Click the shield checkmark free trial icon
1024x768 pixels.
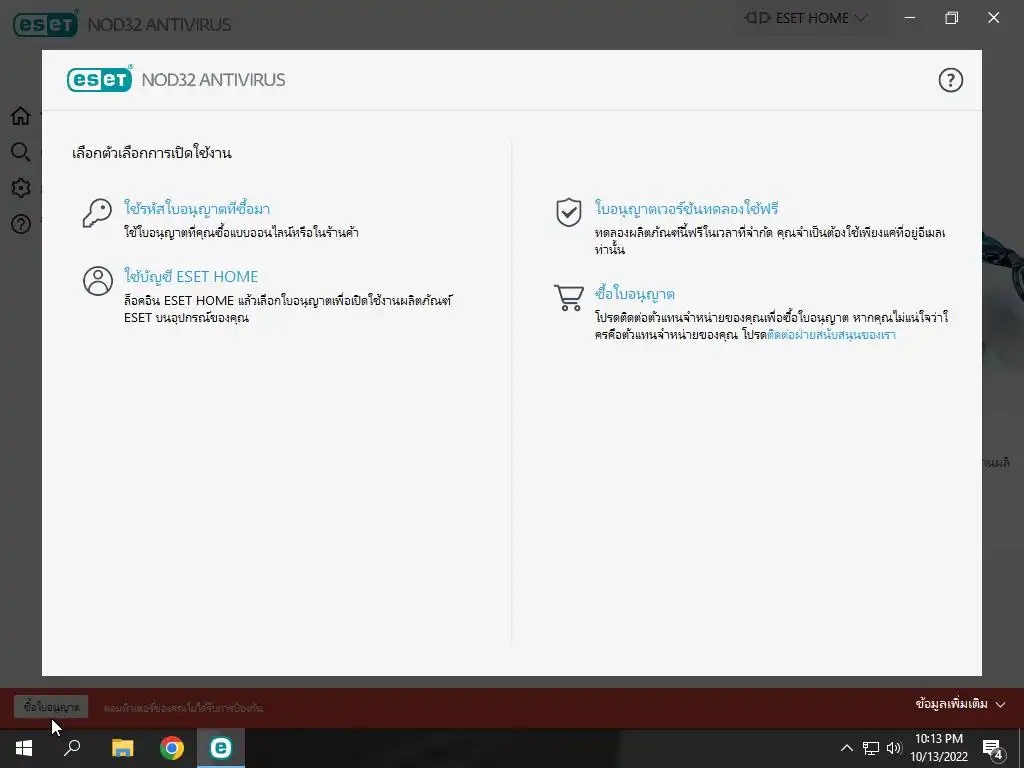[569, 212]
